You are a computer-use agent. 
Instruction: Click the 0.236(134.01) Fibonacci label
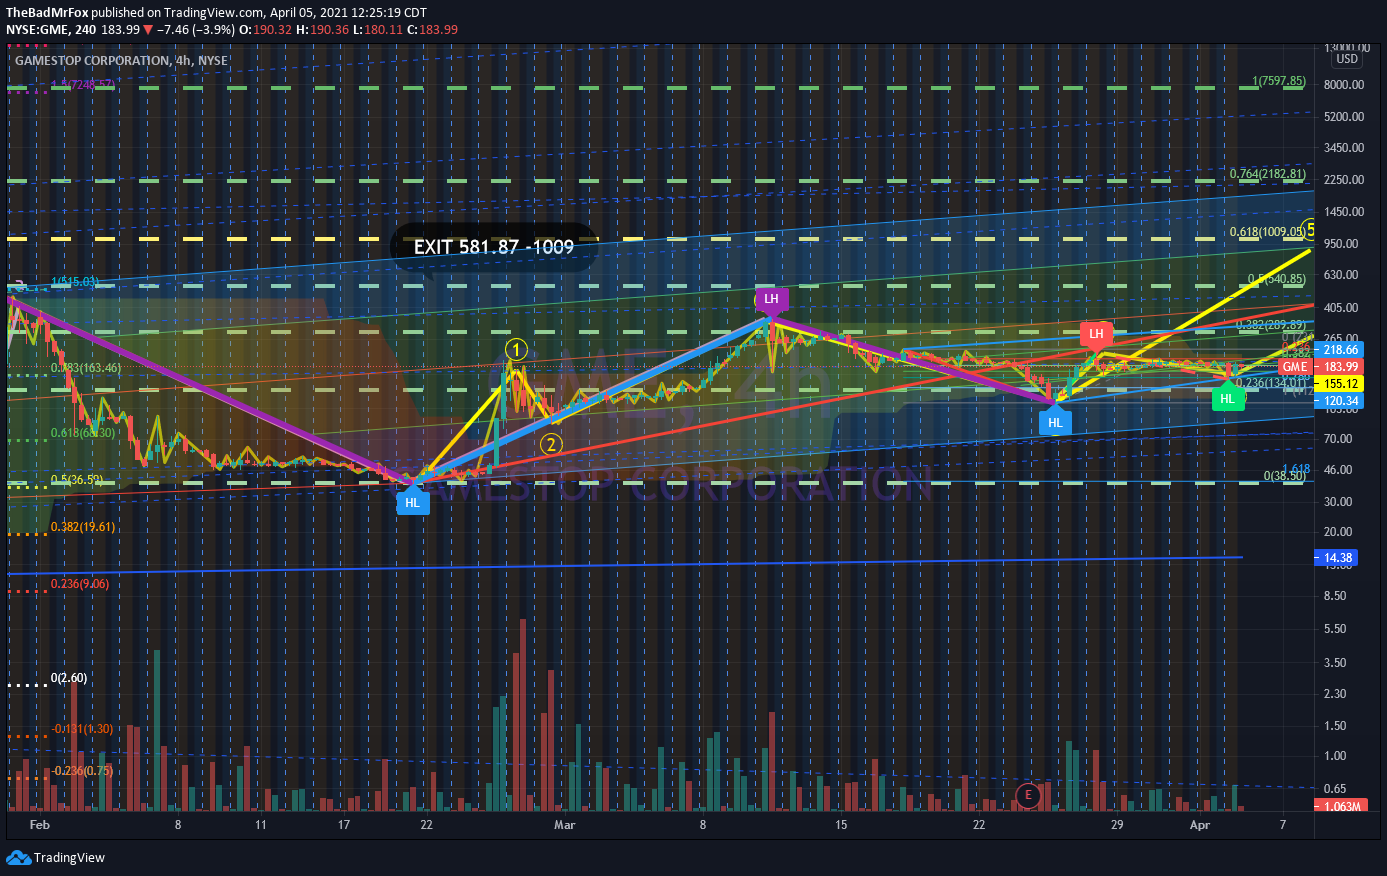[1271, 383]
